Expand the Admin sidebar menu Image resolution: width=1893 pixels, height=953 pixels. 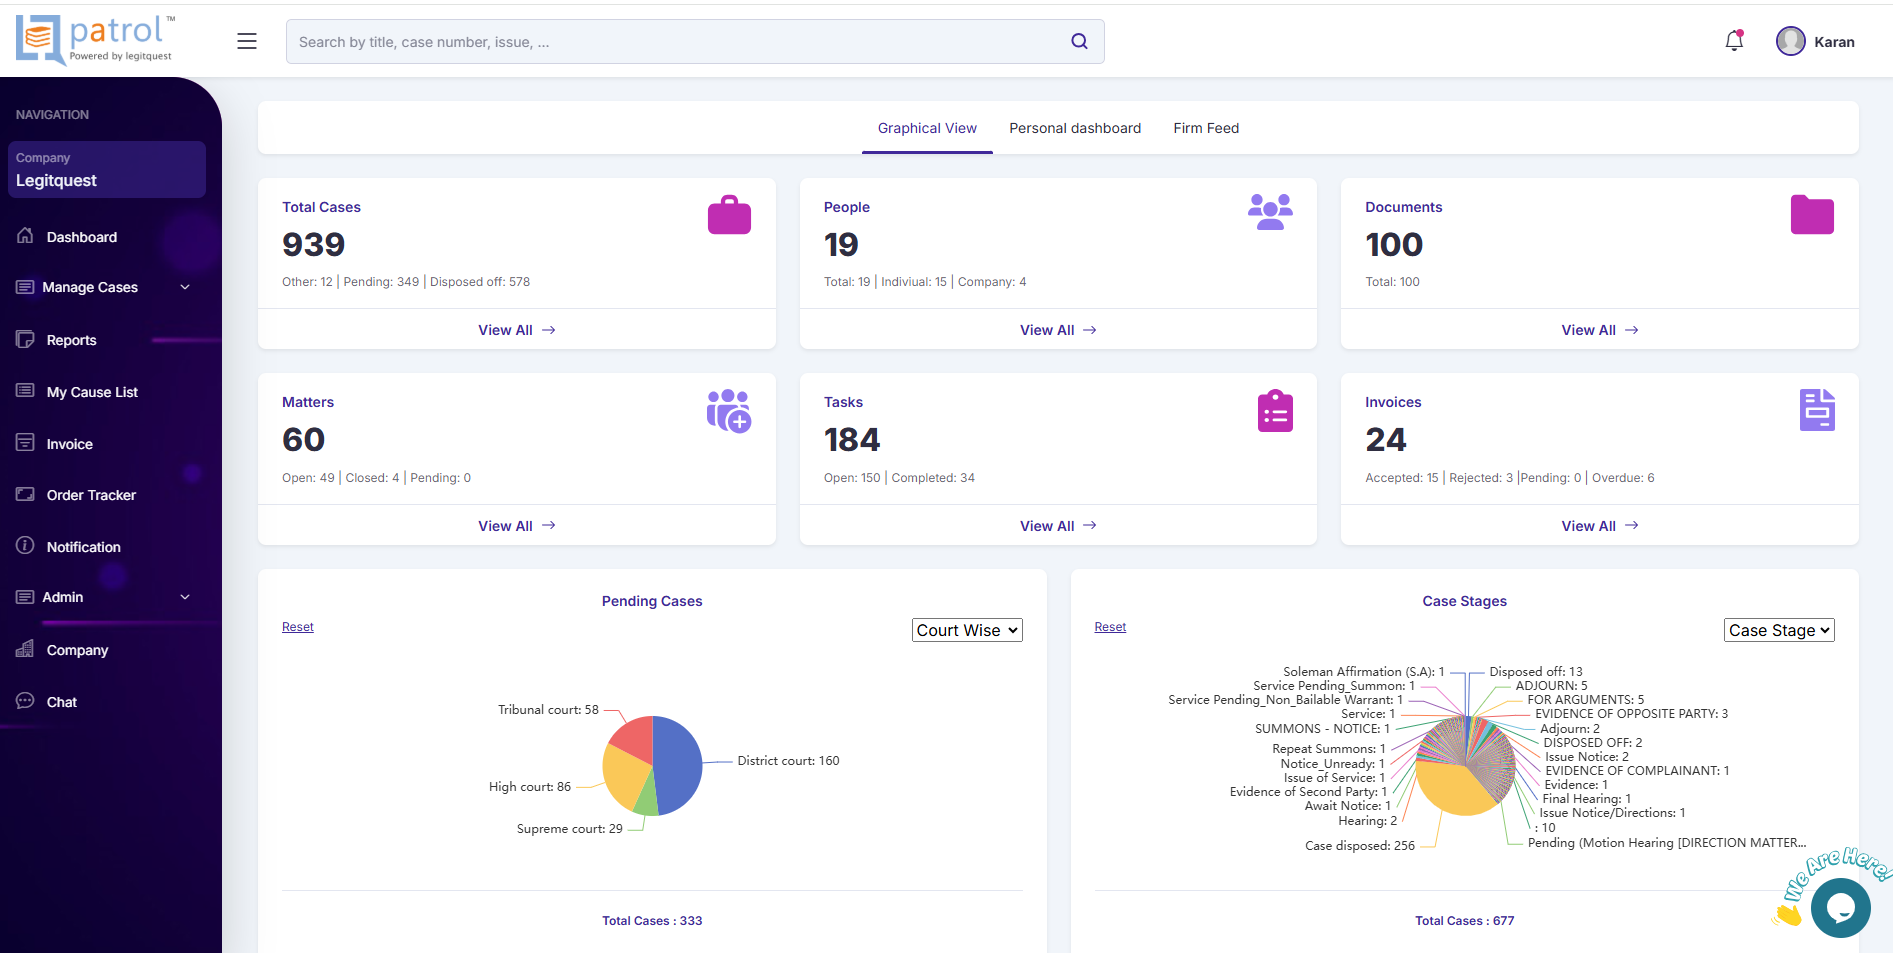tap(185, 597)
